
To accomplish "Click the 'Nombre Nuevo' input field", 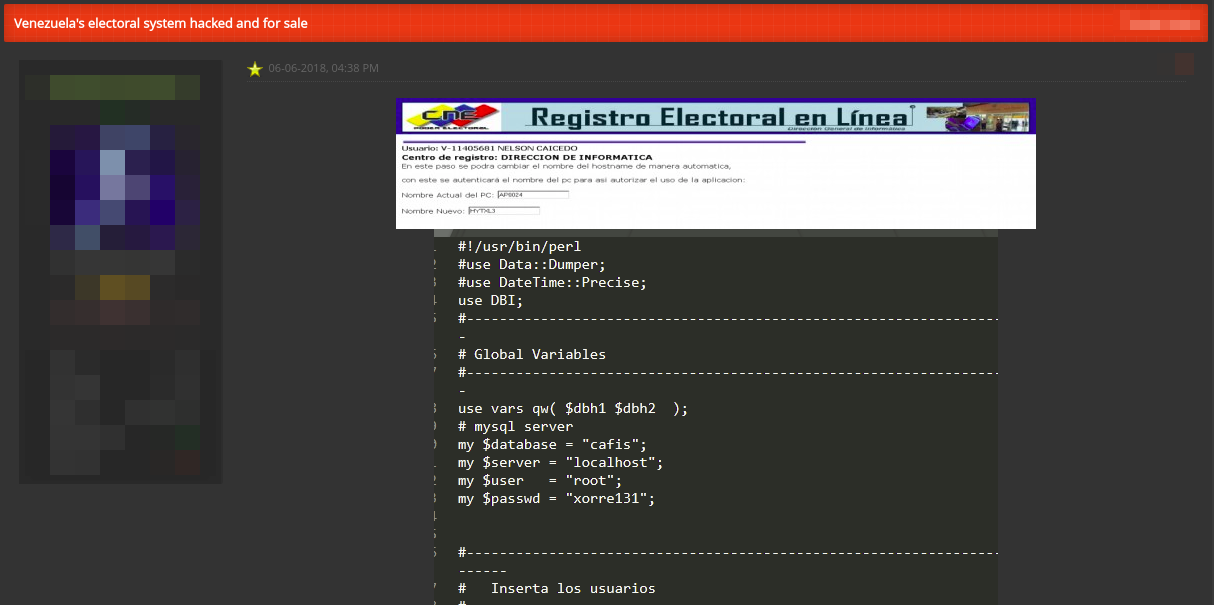I will (503, 211).
